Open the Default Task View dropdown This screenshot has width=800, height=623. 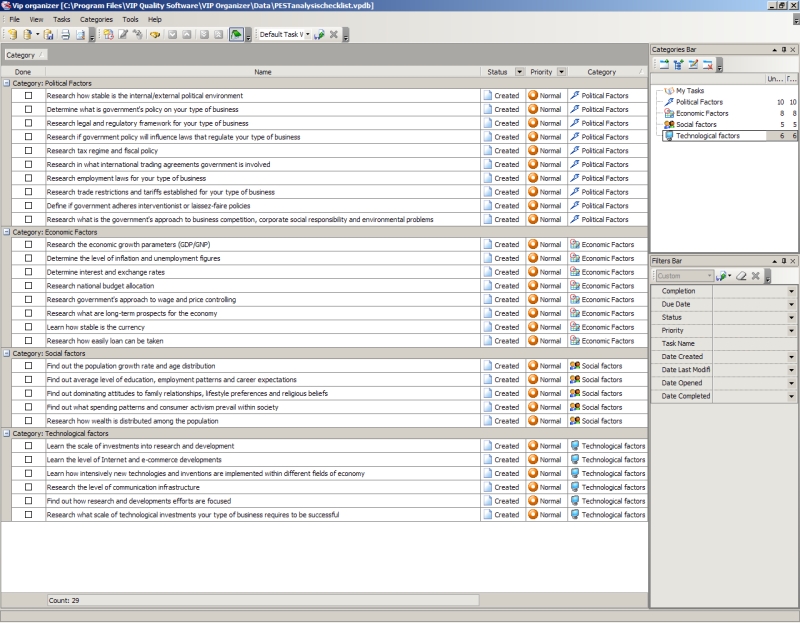tap(308, 34)
